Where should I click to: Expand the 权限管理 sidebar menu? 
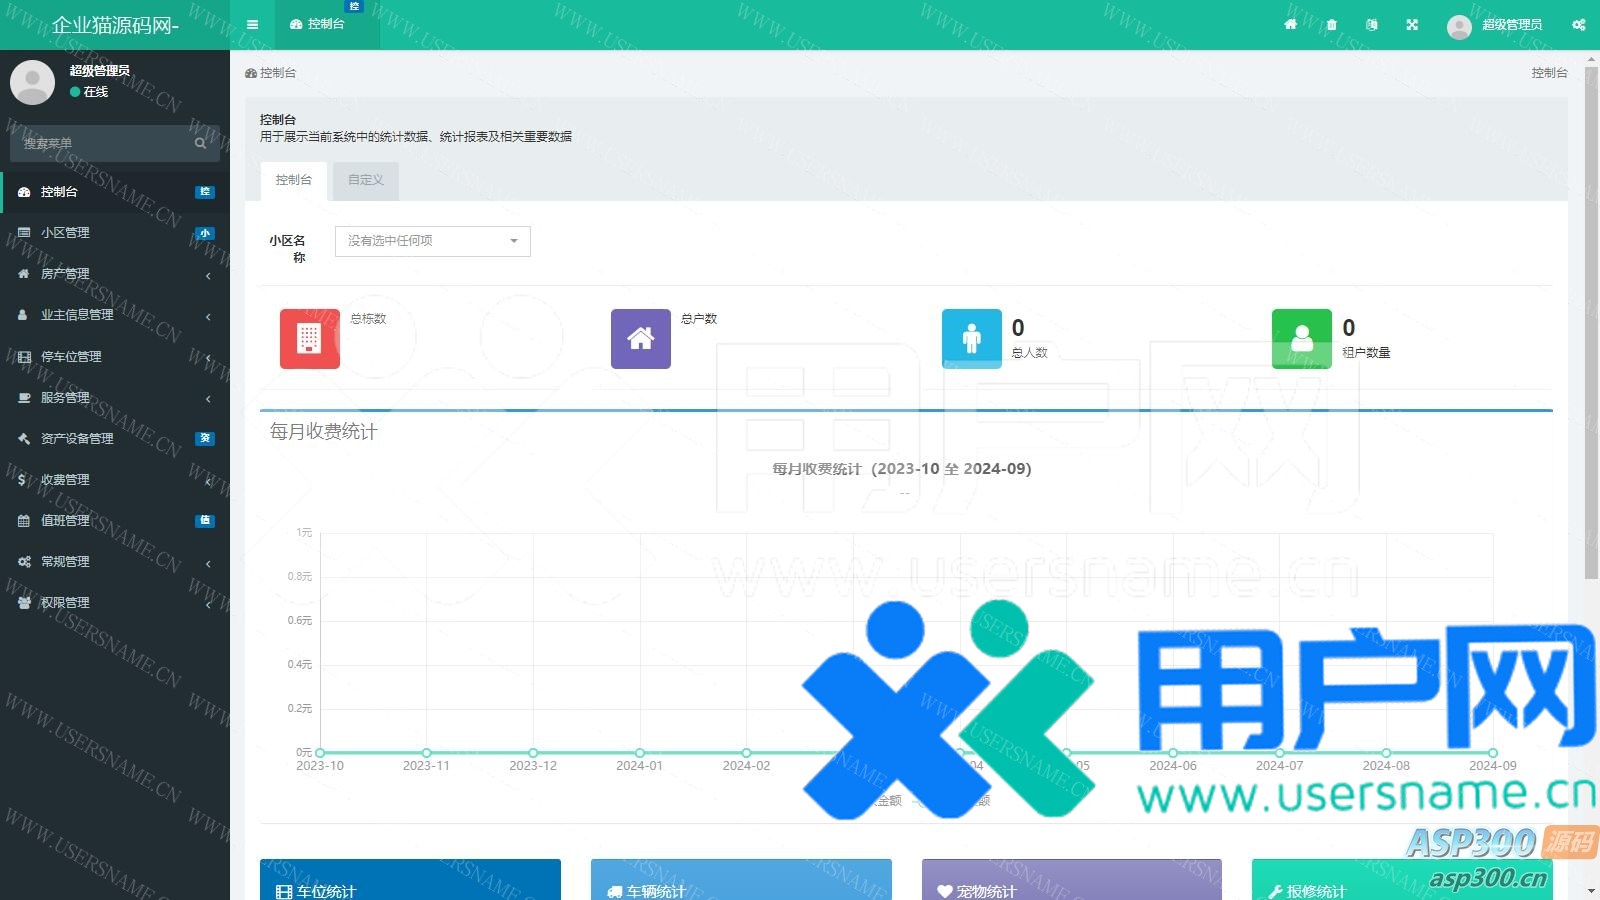pos(115,603)
